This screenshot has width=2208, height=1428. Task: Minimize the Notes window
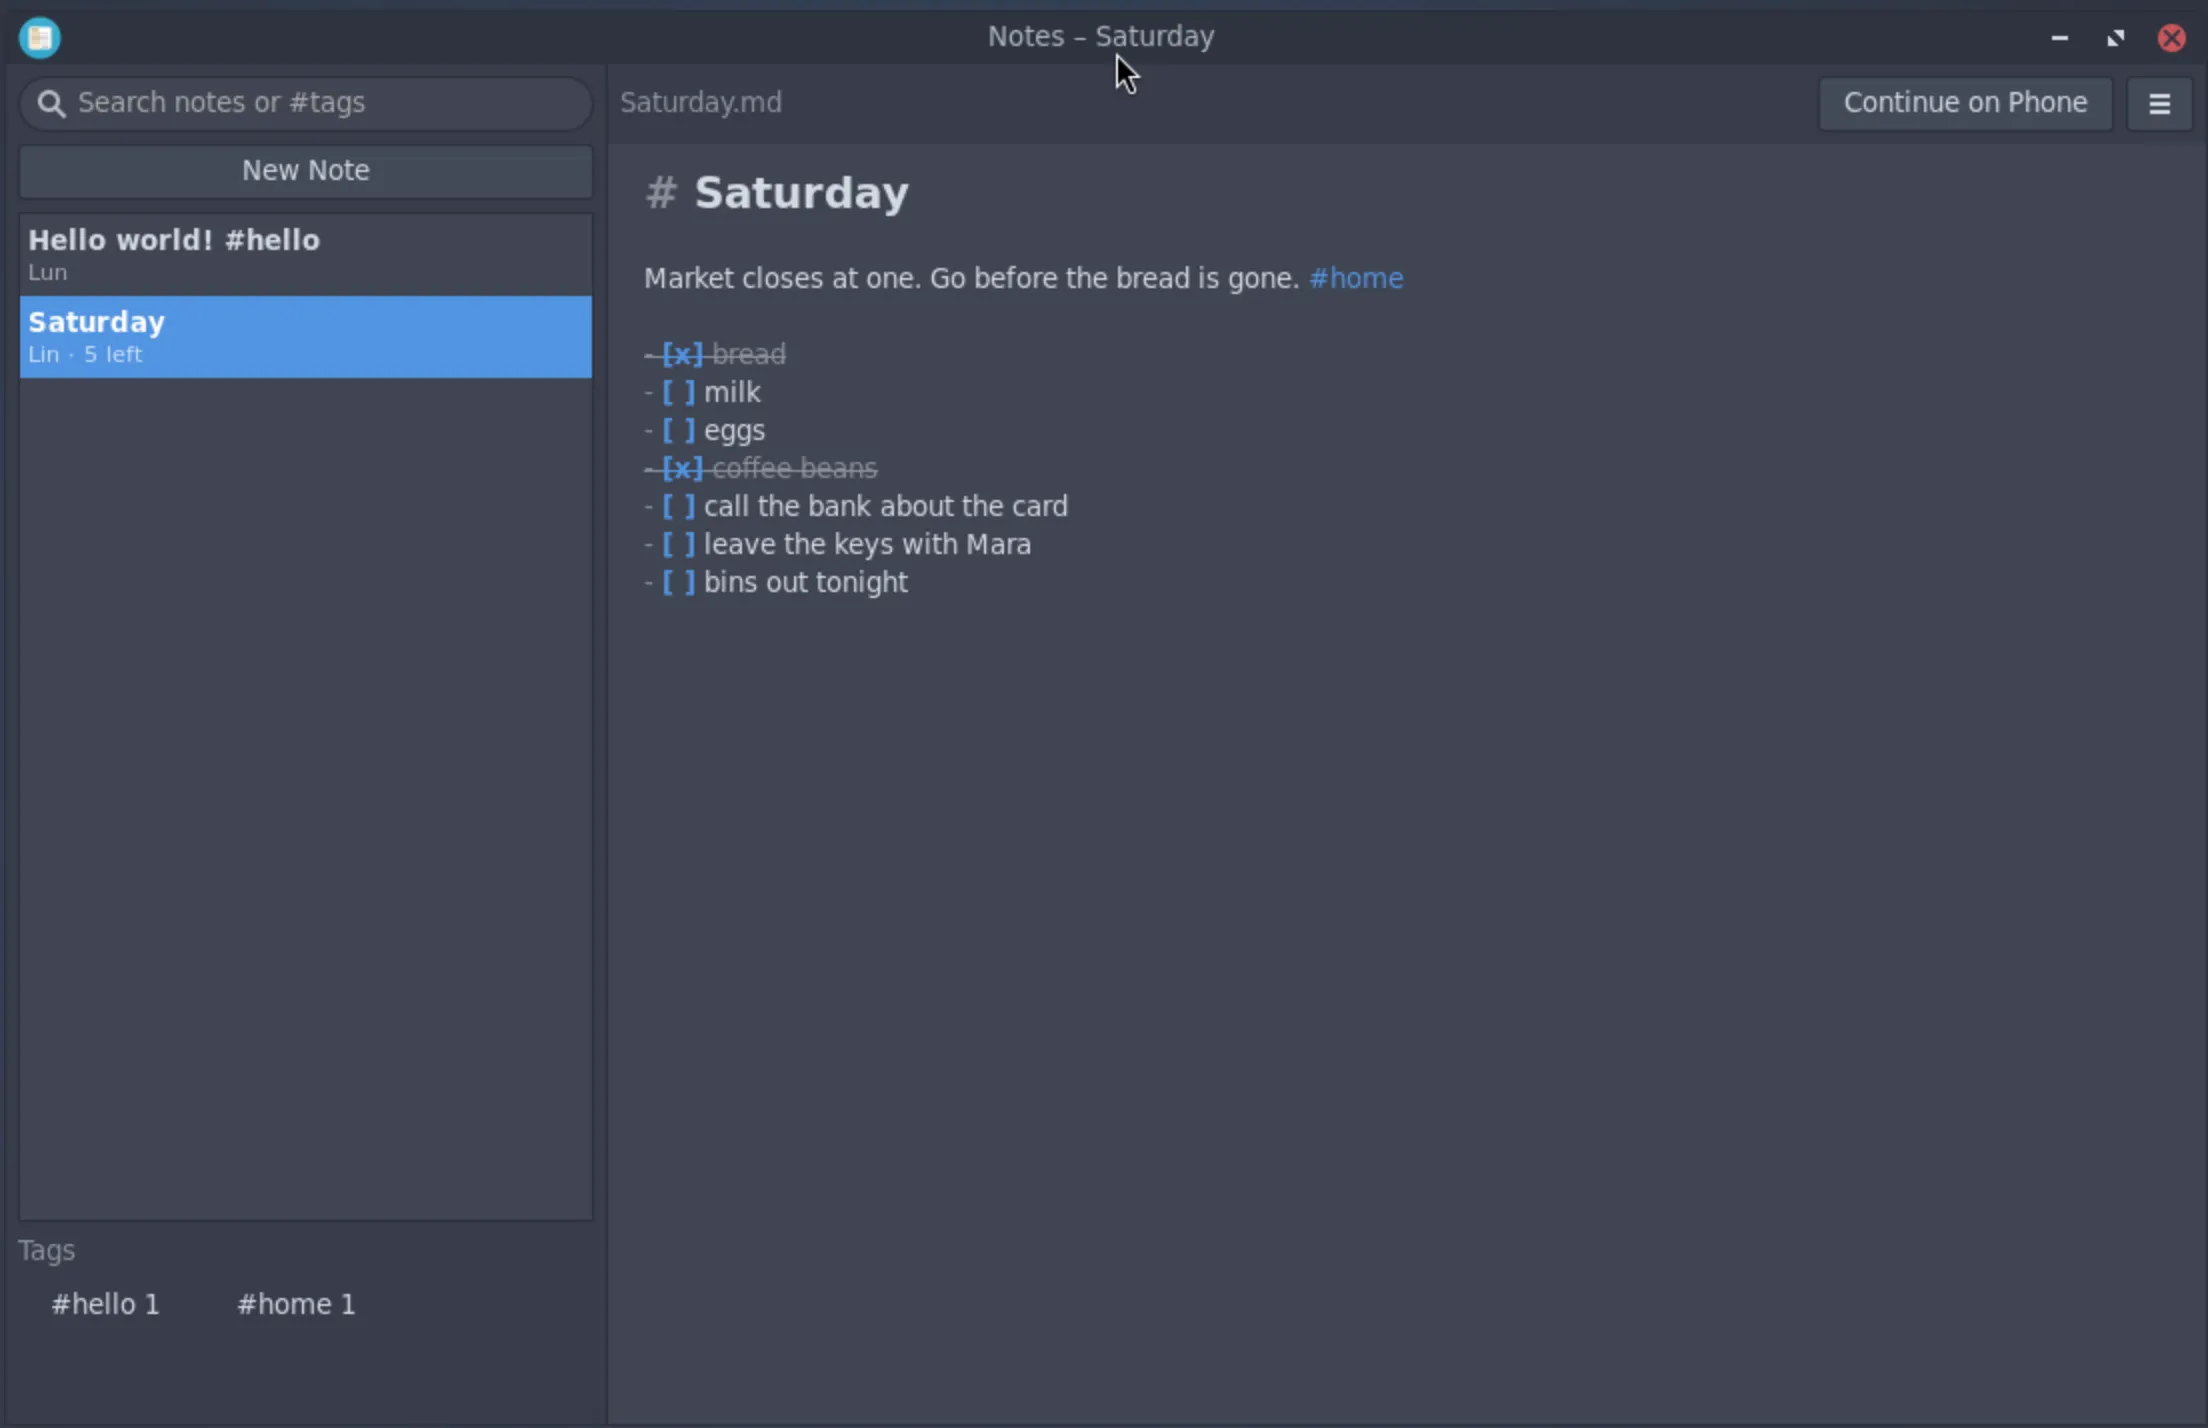click(x=2059, y=38)
